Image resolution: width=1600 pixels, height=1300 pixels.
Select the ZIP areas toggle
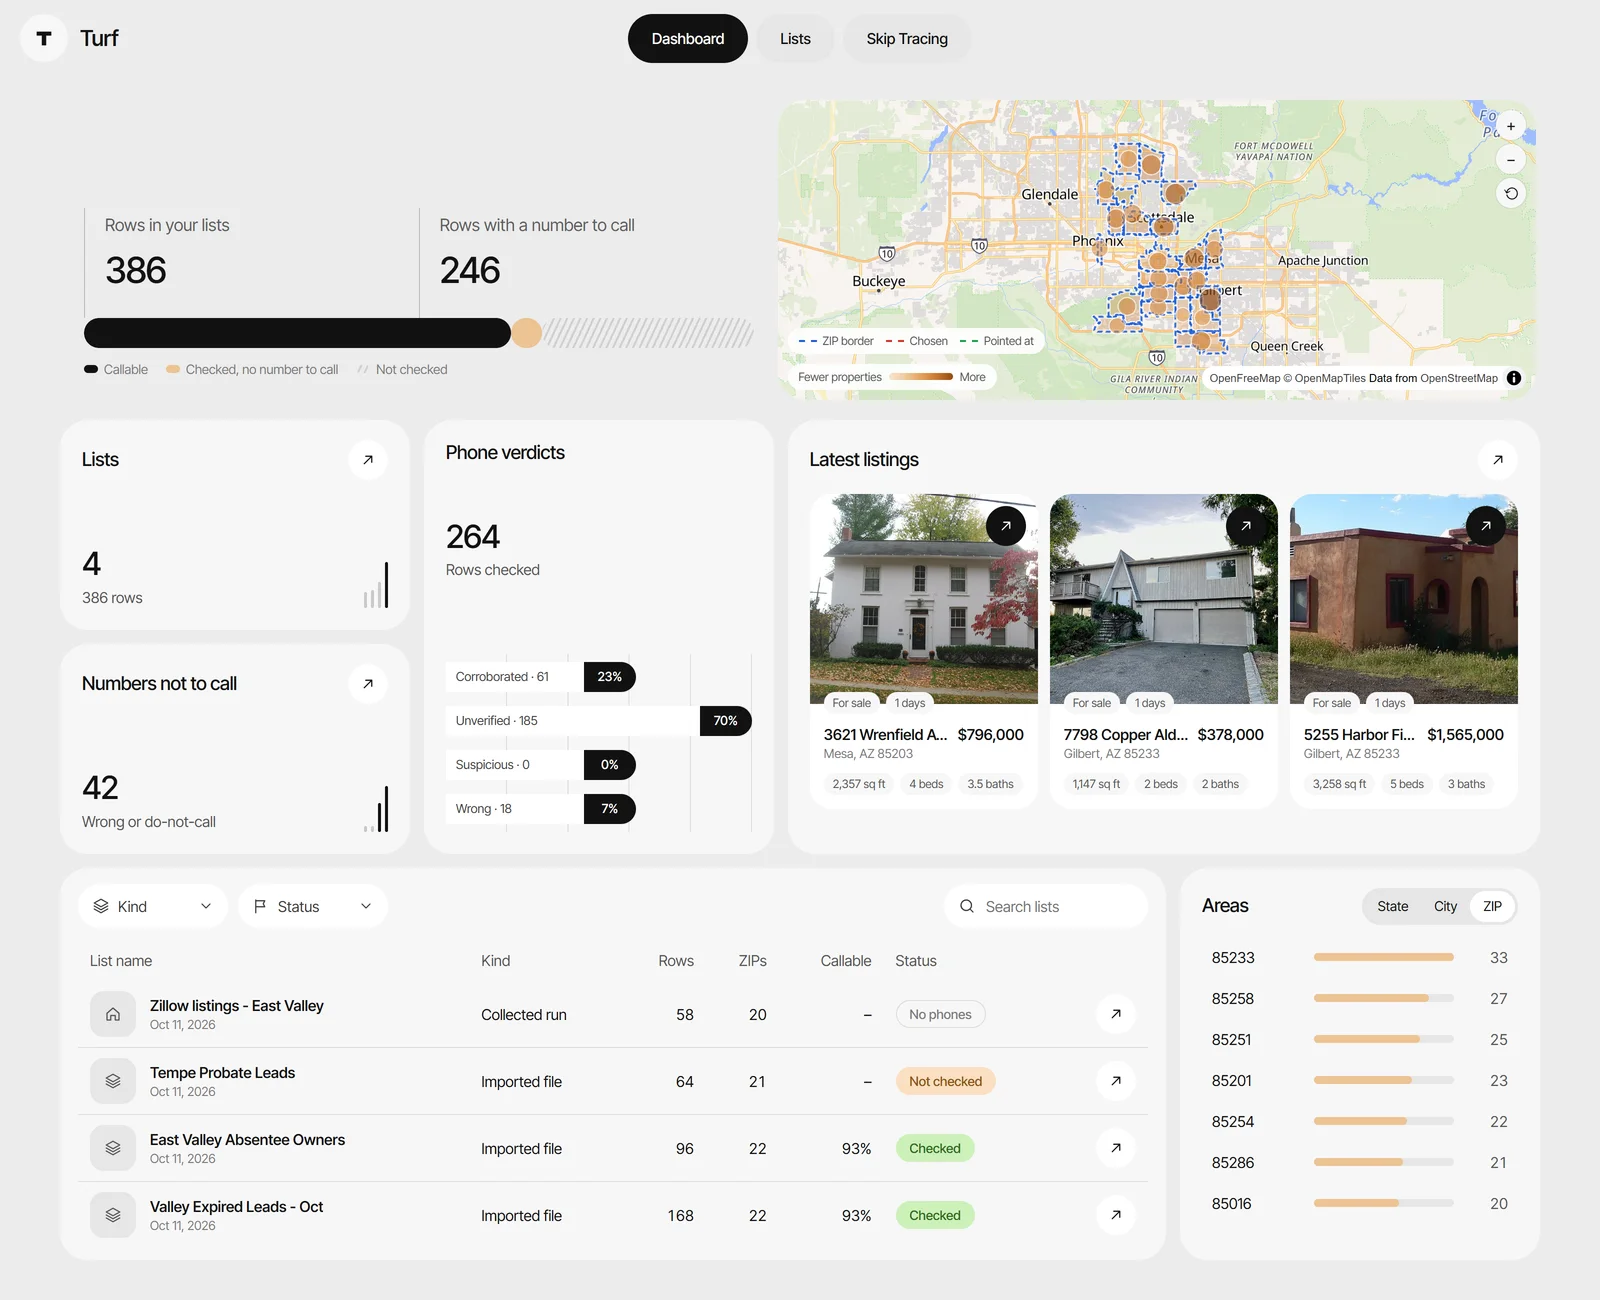1492,906
